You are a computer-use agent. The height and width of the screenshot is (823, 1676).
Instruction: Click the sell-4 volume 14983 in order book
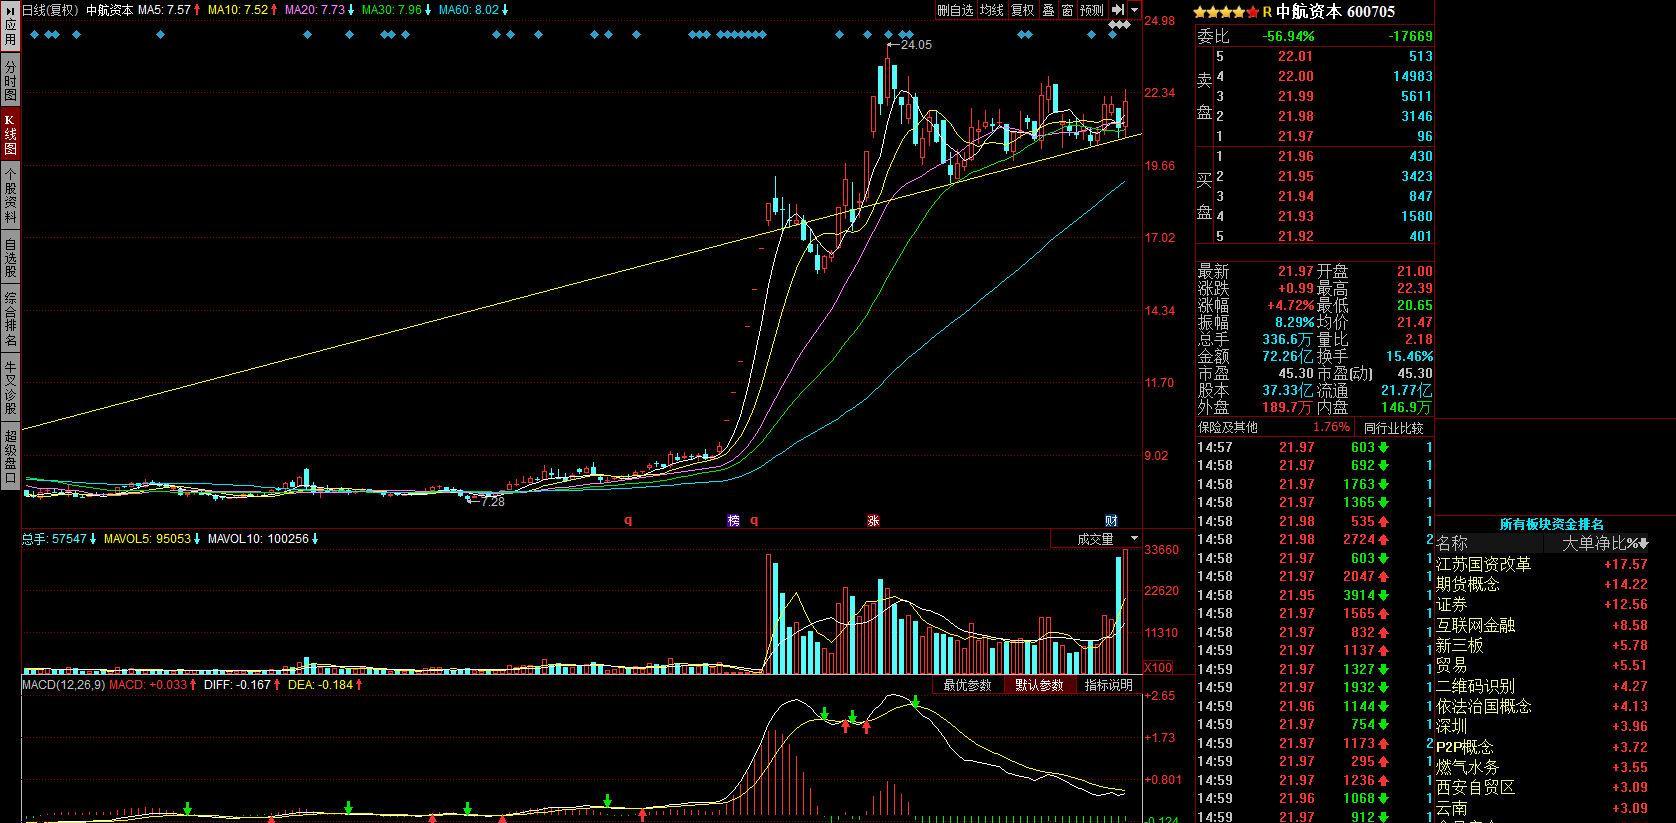tap(1412, 77)
